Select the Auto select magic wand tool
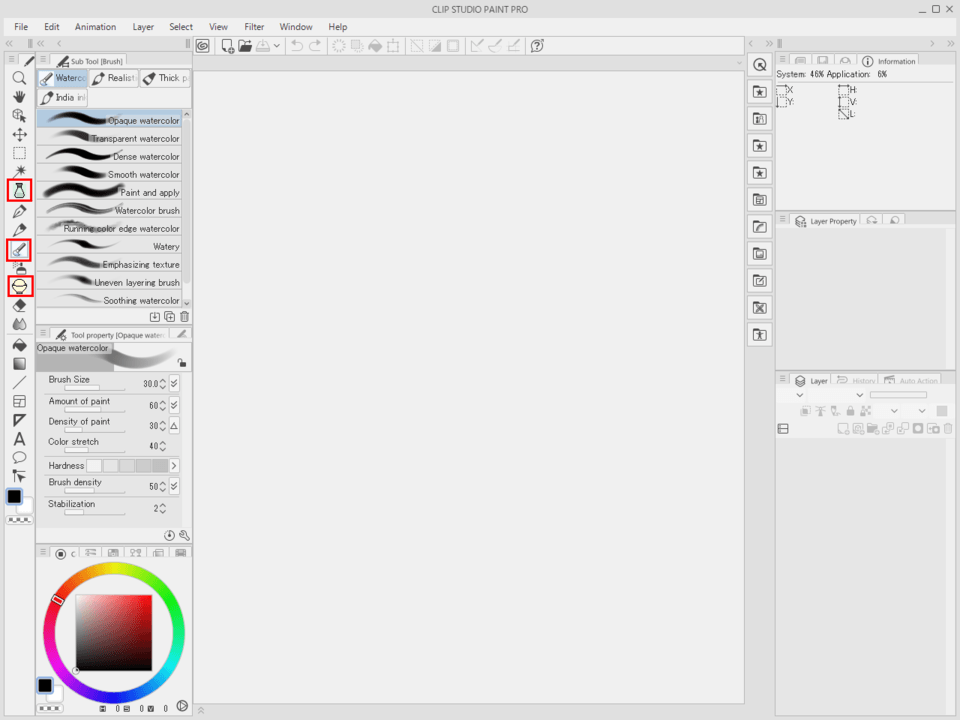Screen dimensions: 960x720 coord(19,171)
